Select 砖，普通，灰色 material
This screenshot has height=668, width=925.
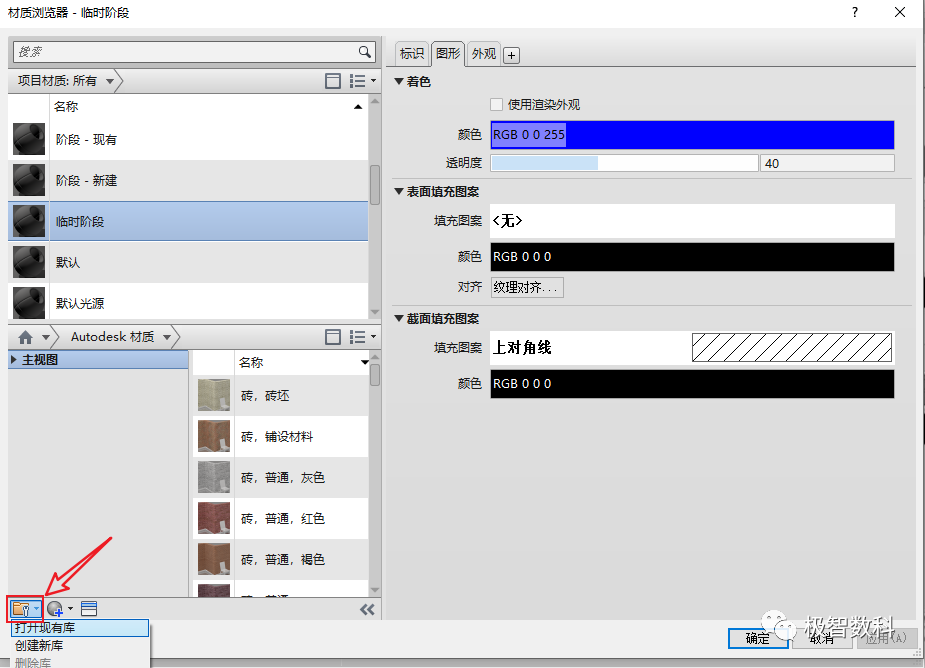[281, 477]
